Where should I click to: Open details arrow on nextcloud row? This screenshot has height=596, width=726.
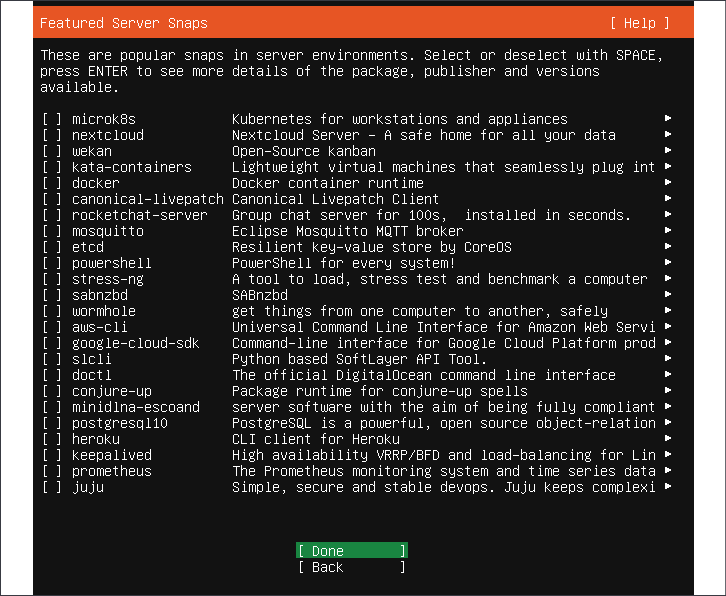tap(668, 134)
